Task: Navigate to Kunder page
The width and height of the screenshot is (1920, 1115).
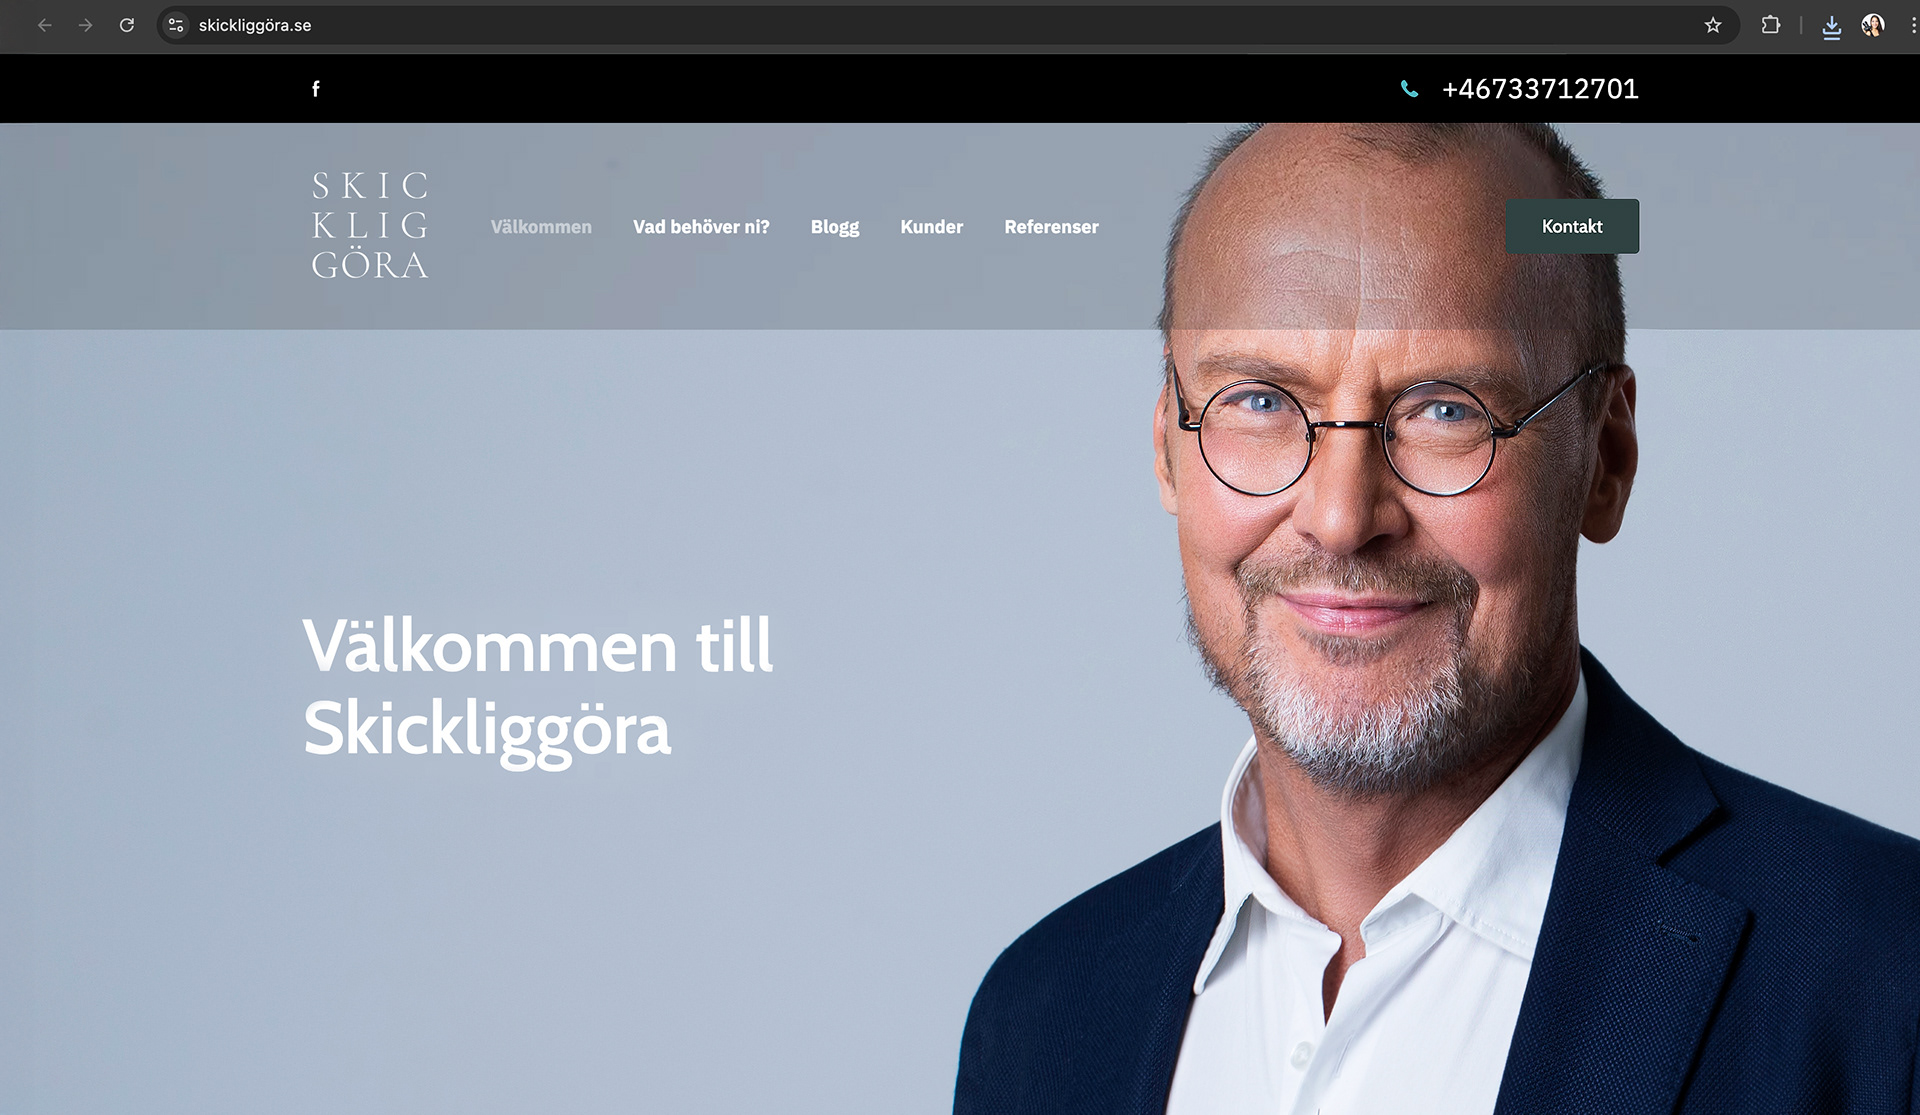Action: click(x=931, y=227)
